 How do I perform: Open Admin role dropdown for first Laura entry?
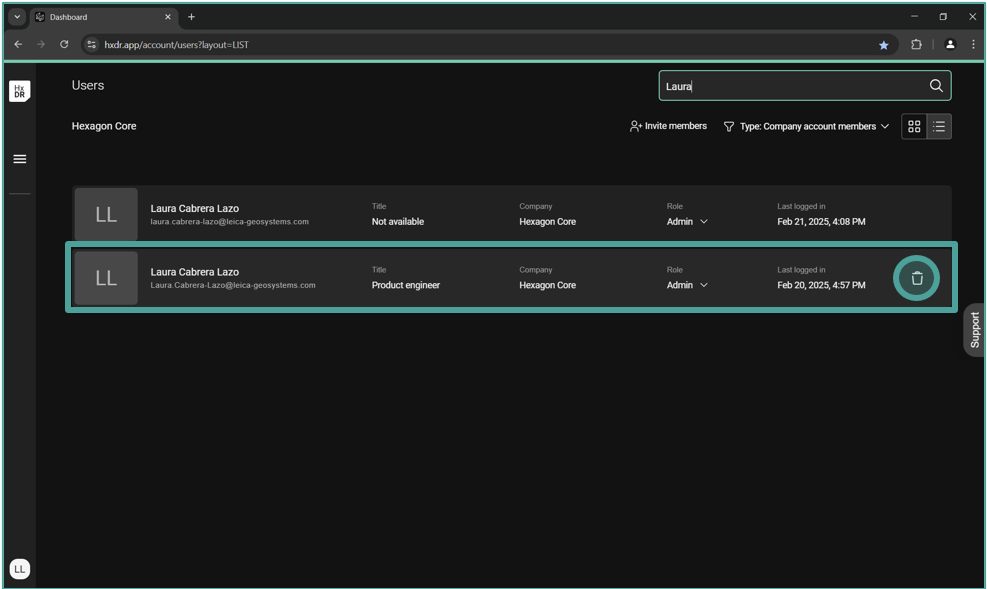687,222
